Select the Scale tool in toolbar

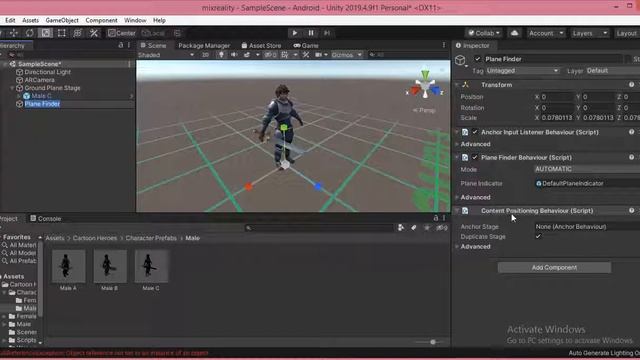pyautogui.click(x=46, y=33)
